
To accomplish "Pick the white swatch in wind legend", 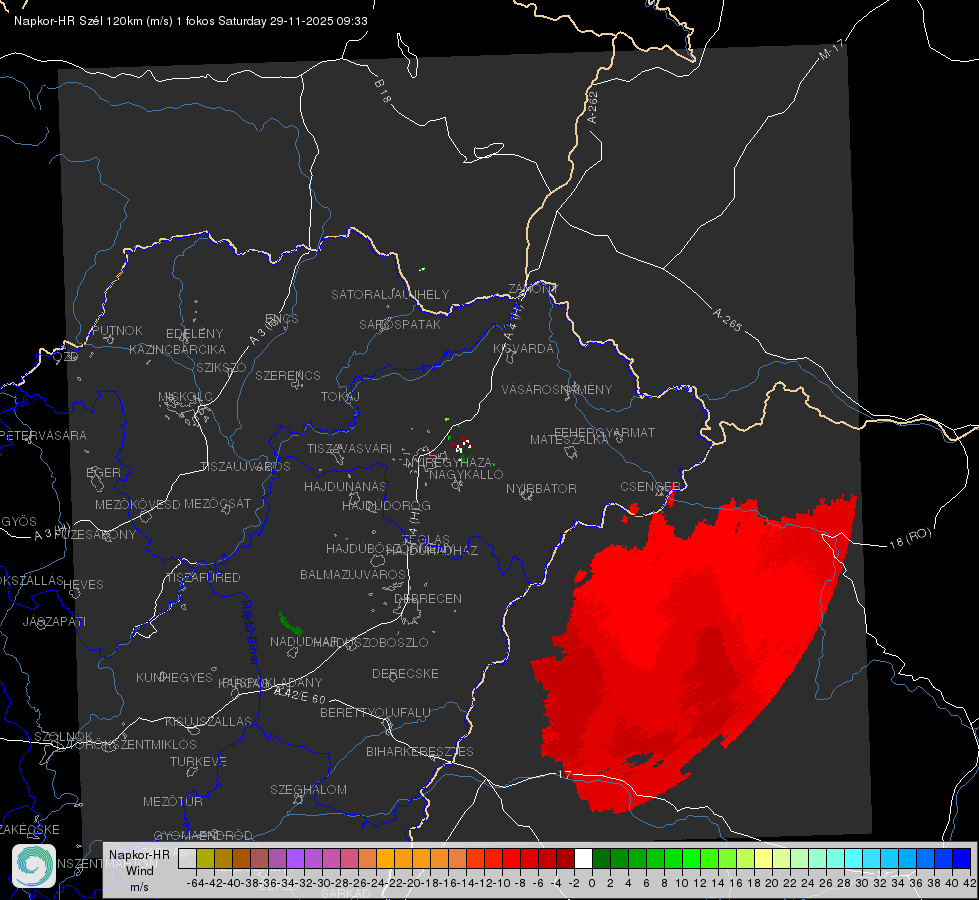I will (x=583, y=859).
